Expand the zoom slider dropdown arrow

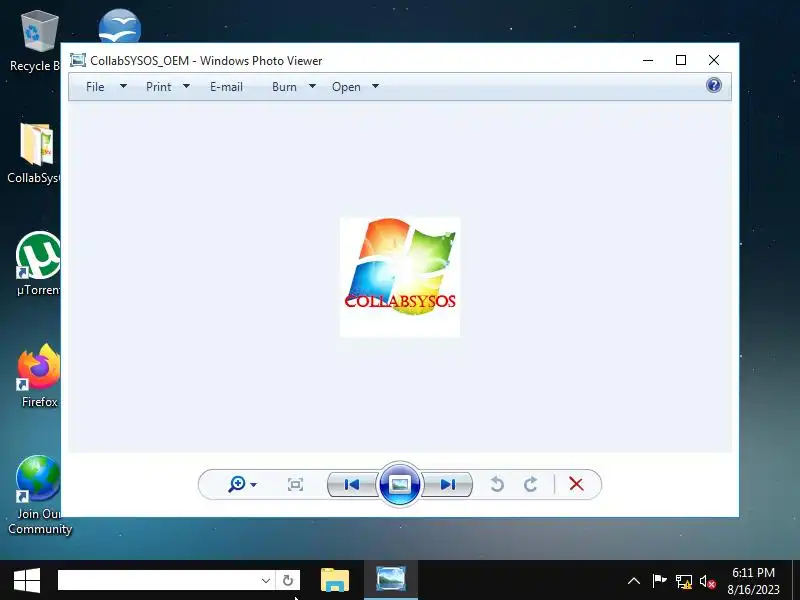coord(254,485)
